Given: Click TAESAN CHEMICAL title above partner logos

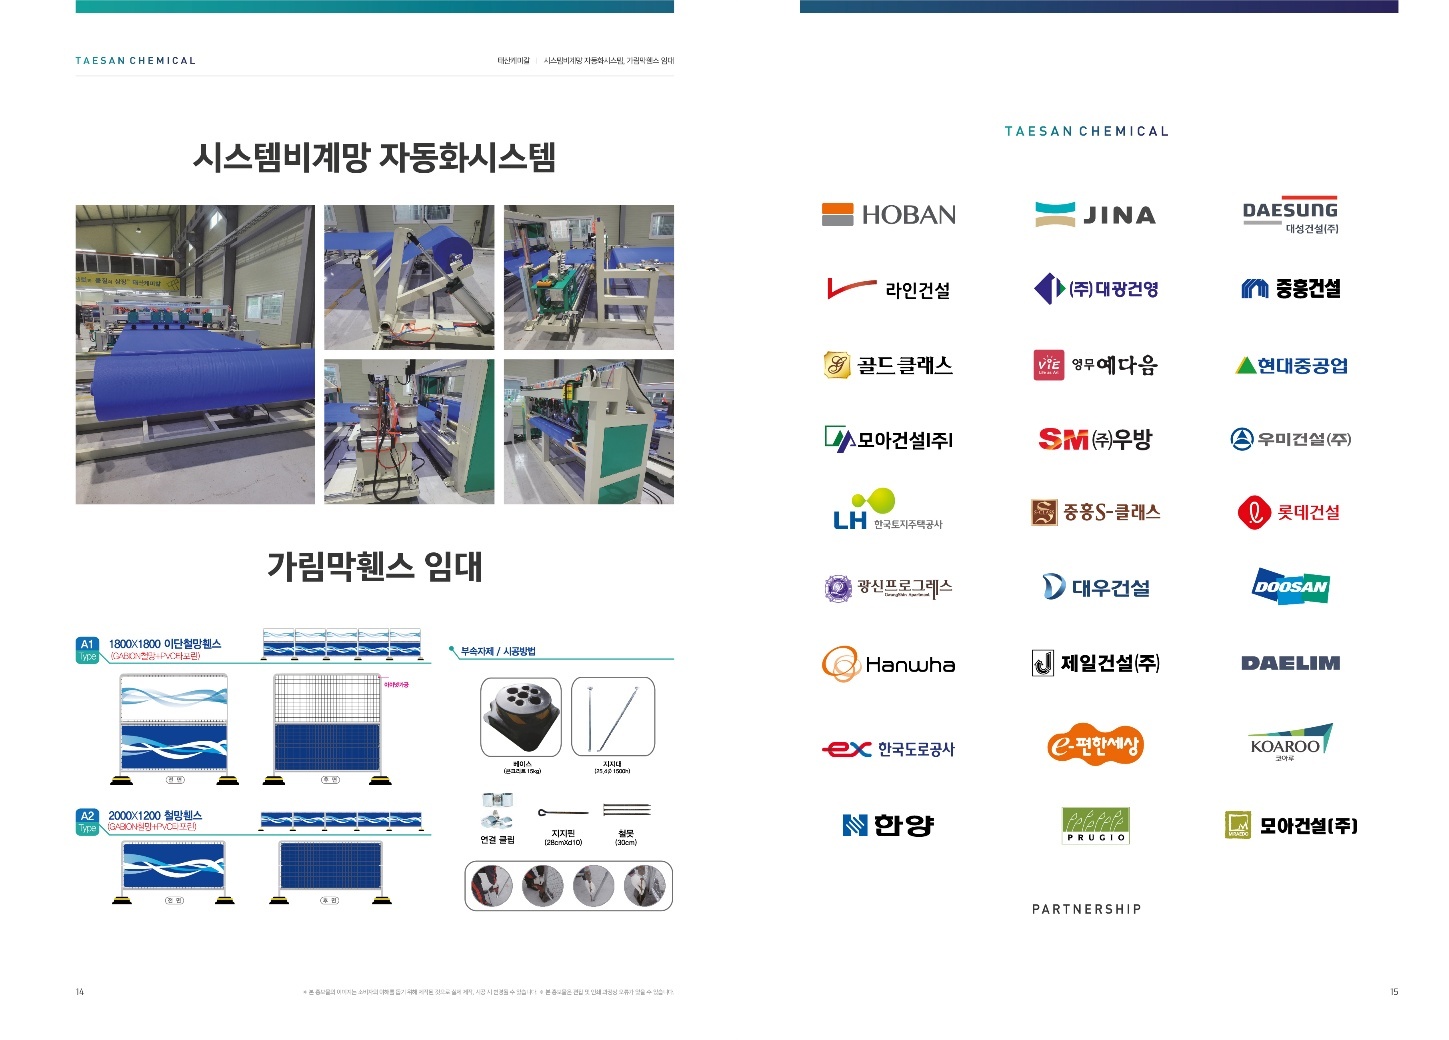Looking at the screenshot, I should click(x=1087, y=131).
